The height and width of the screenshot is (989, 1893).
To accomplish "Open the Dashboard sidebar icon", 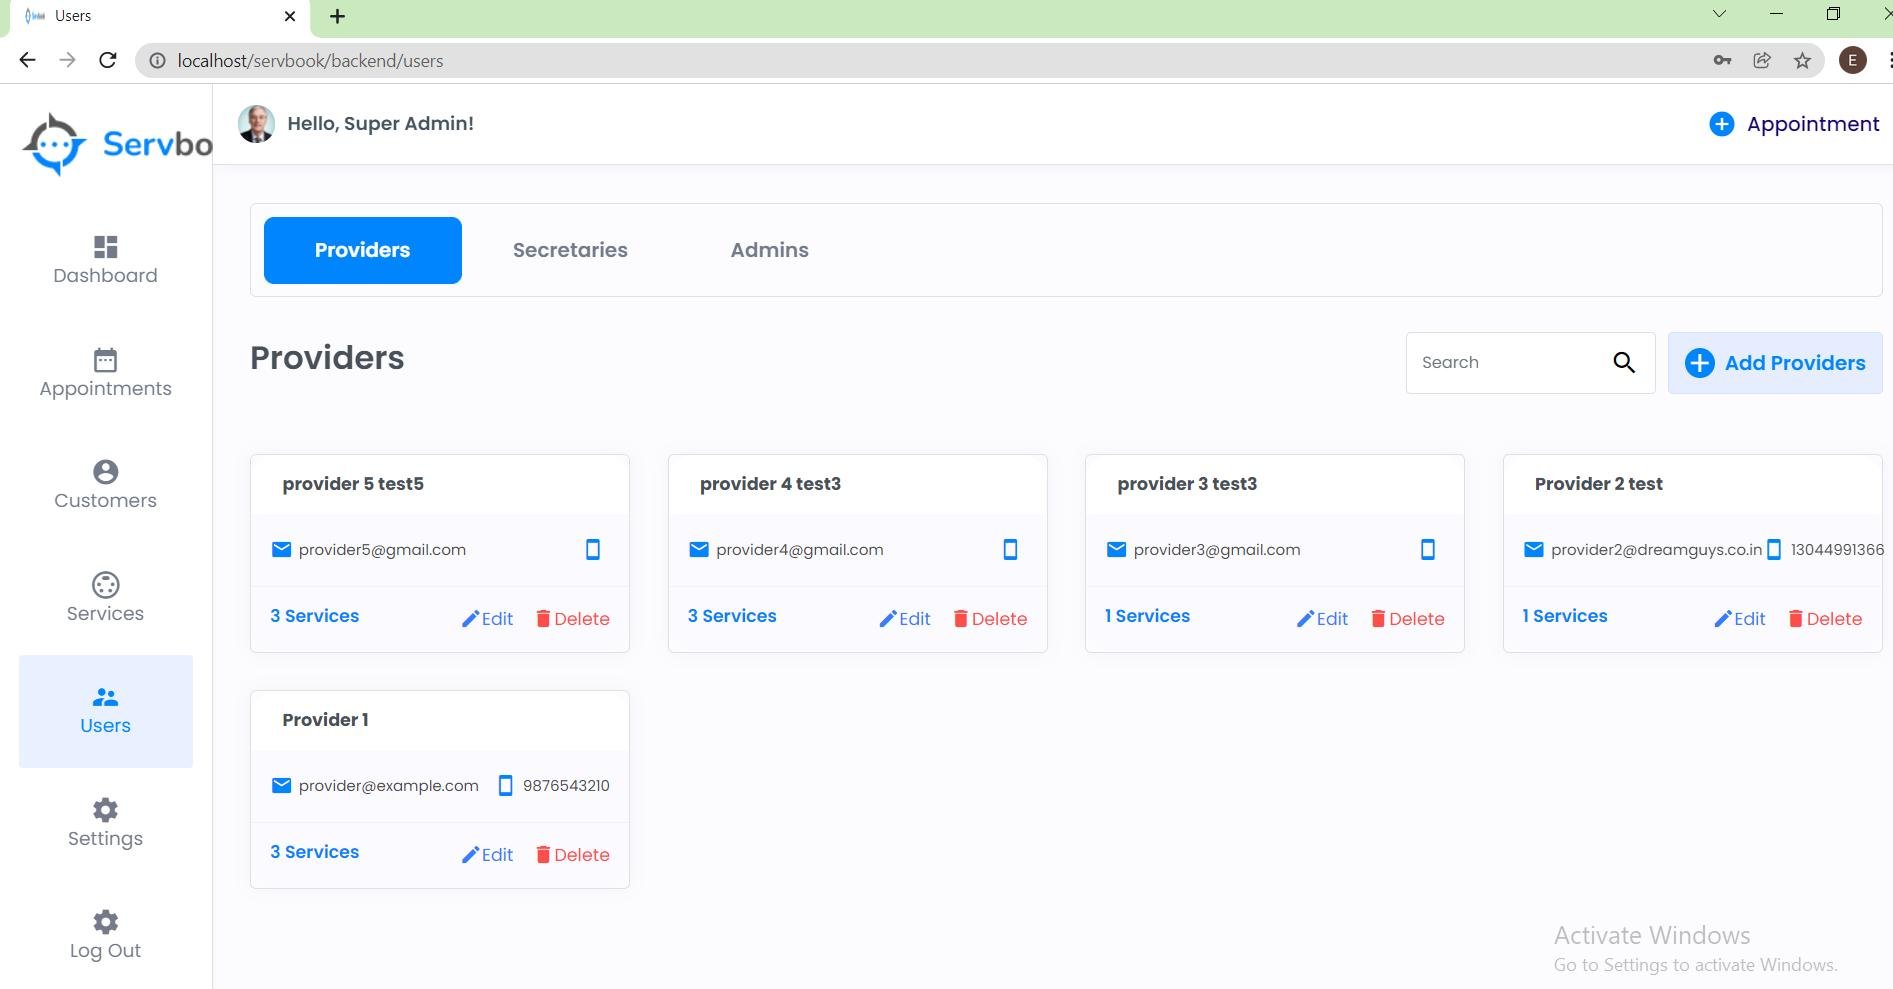I will pos(105,246).
